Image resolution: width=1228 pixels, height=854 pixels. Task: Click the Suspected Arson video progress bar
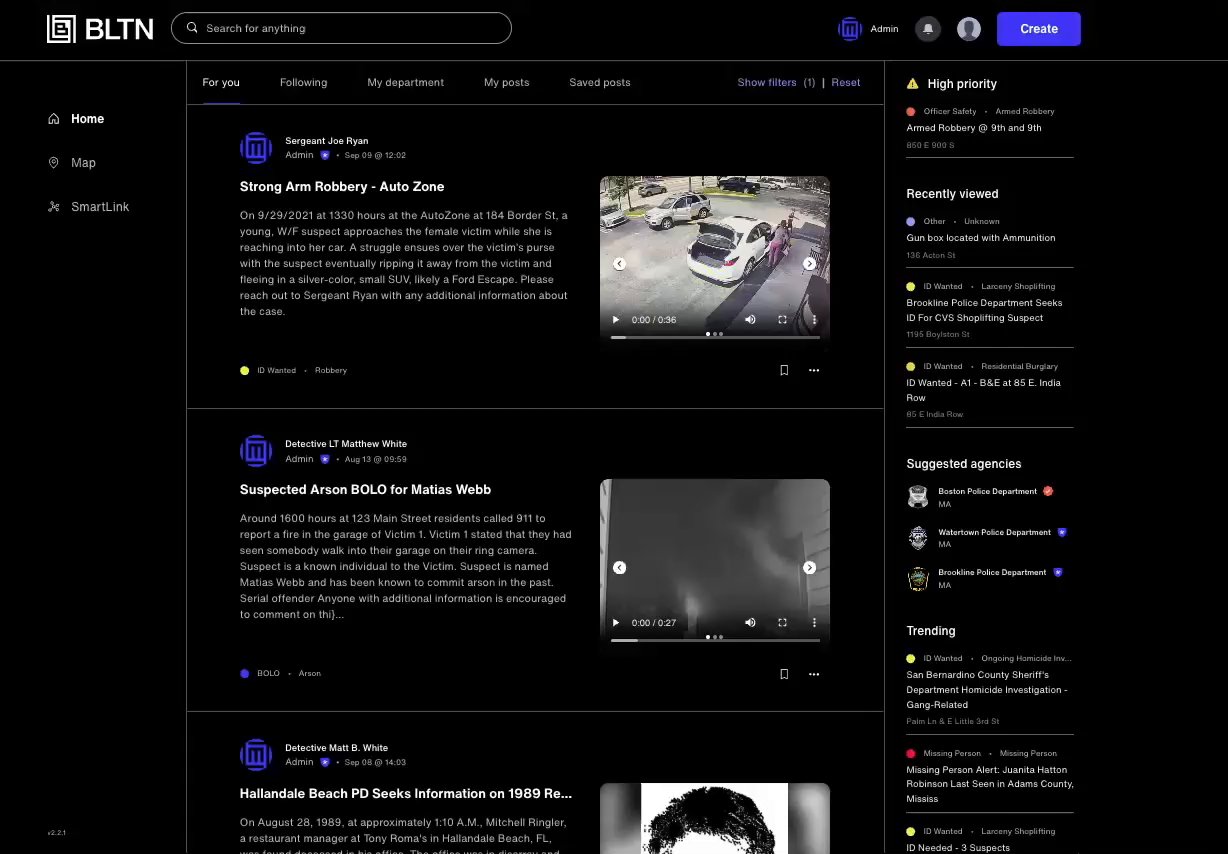tap(715, 641)
